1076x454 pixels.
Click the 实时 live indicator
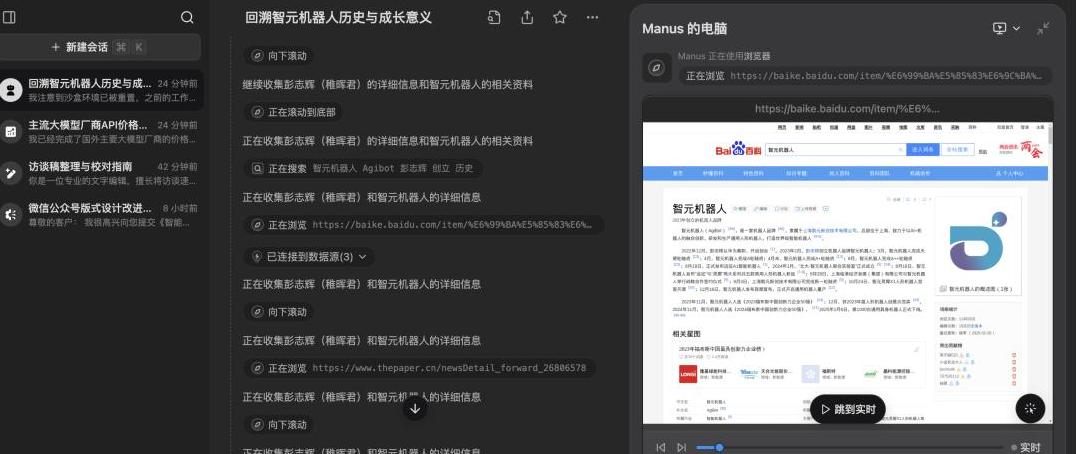tap(1025, 447)
